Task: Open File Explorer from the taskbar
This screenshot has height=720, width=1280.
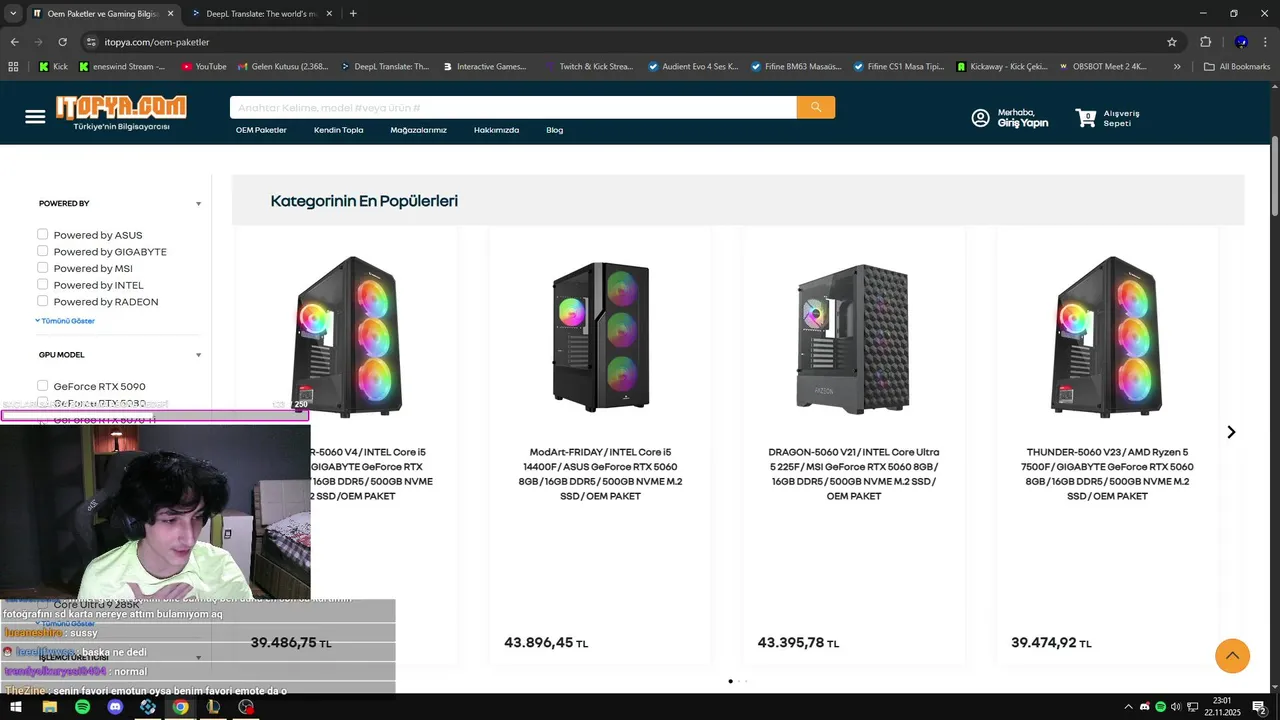Action: (x=49, y=707)
